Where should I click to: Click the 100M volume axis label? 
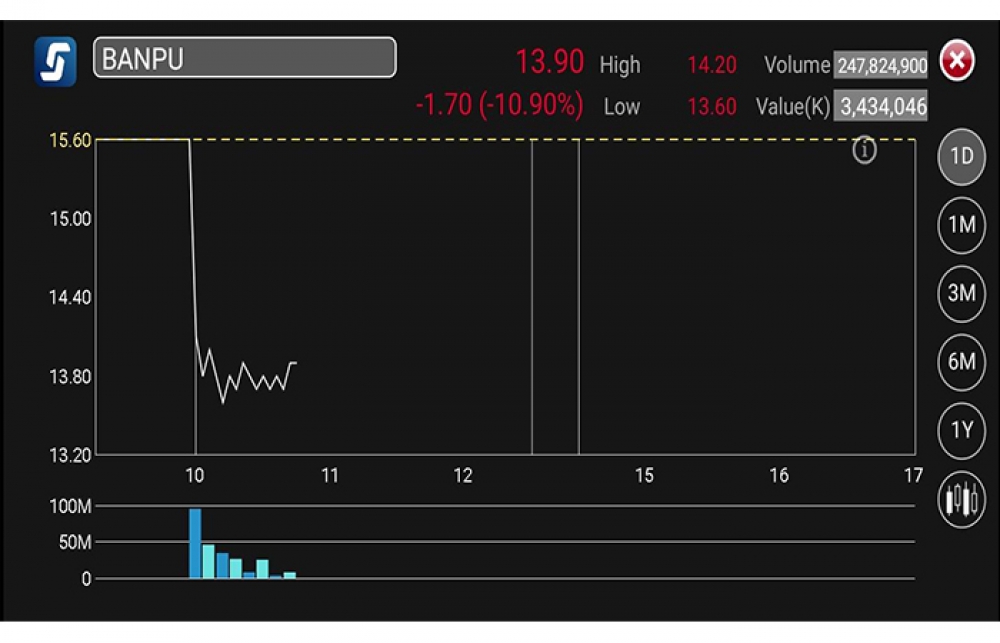tap(70, 506)
